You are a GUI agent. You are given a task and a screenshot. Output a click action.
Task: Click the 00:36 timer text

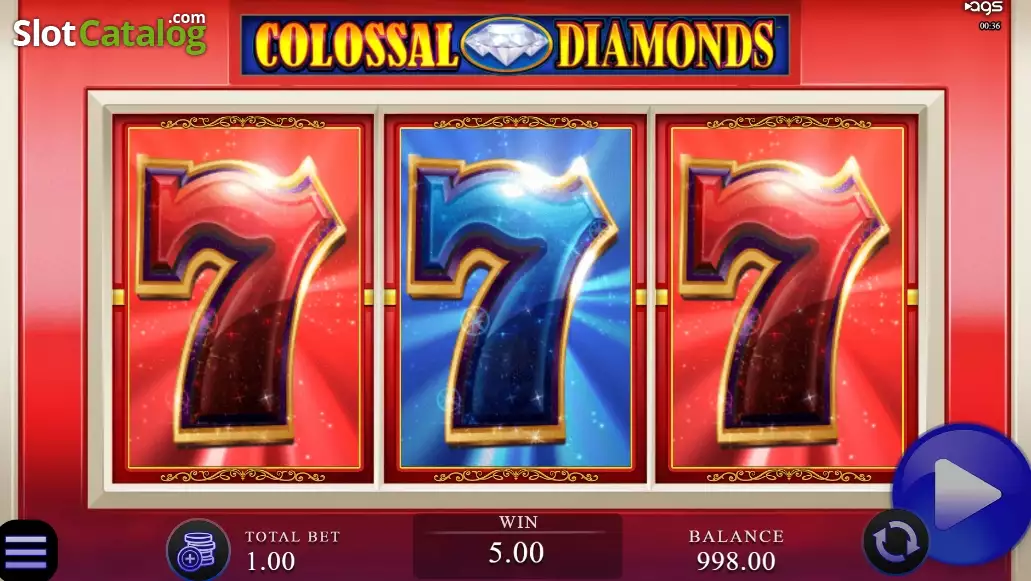click(x=990, y=26)
